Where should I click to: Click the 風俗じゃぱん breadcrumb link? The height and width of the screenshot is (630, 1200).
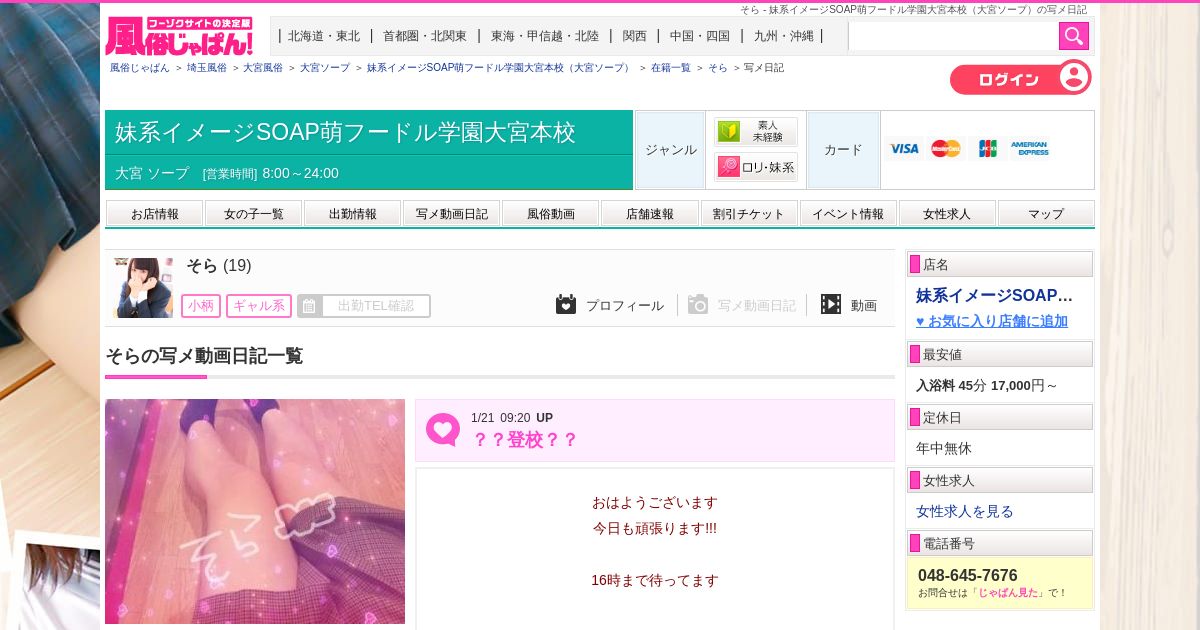pos(140,68)
